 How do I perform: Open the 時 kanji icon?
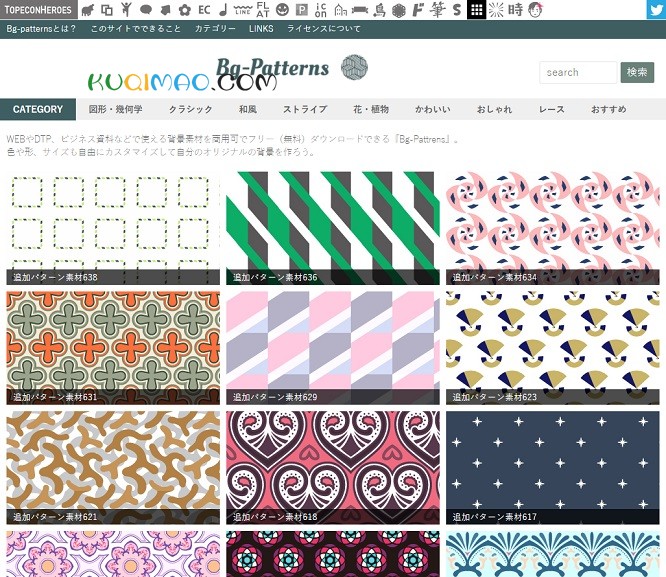pos(515,9)
